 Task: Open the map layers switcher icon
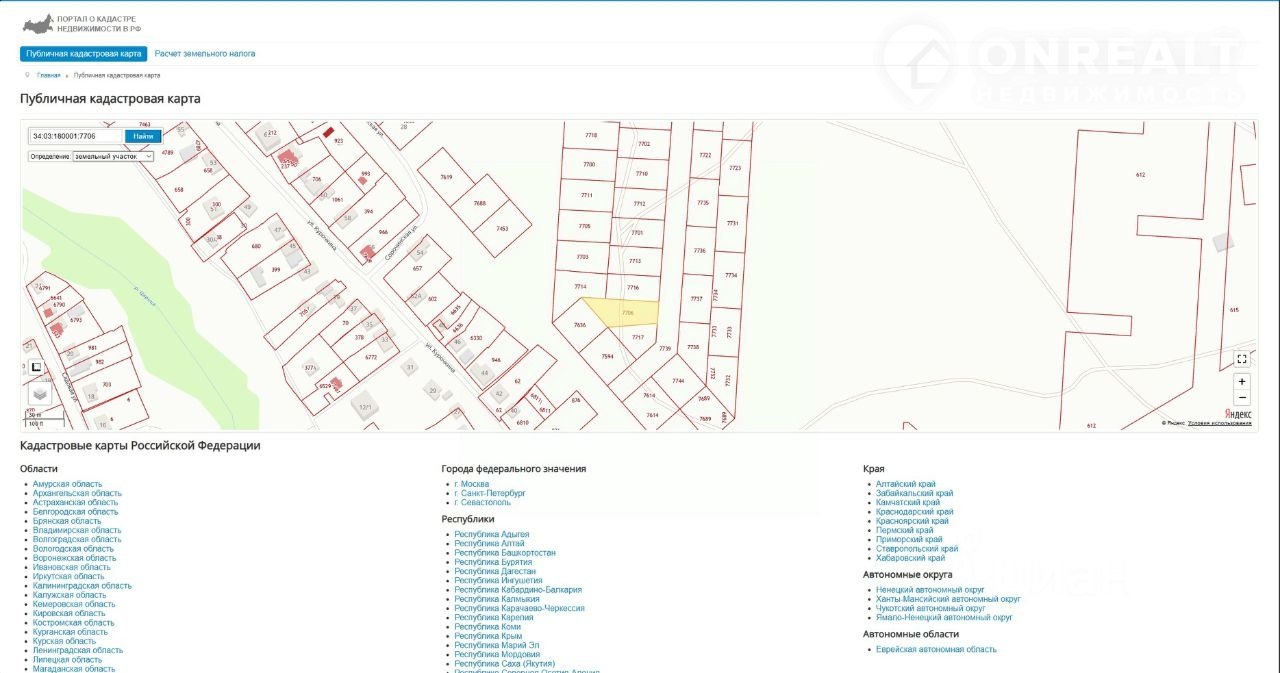pos(39,393)
